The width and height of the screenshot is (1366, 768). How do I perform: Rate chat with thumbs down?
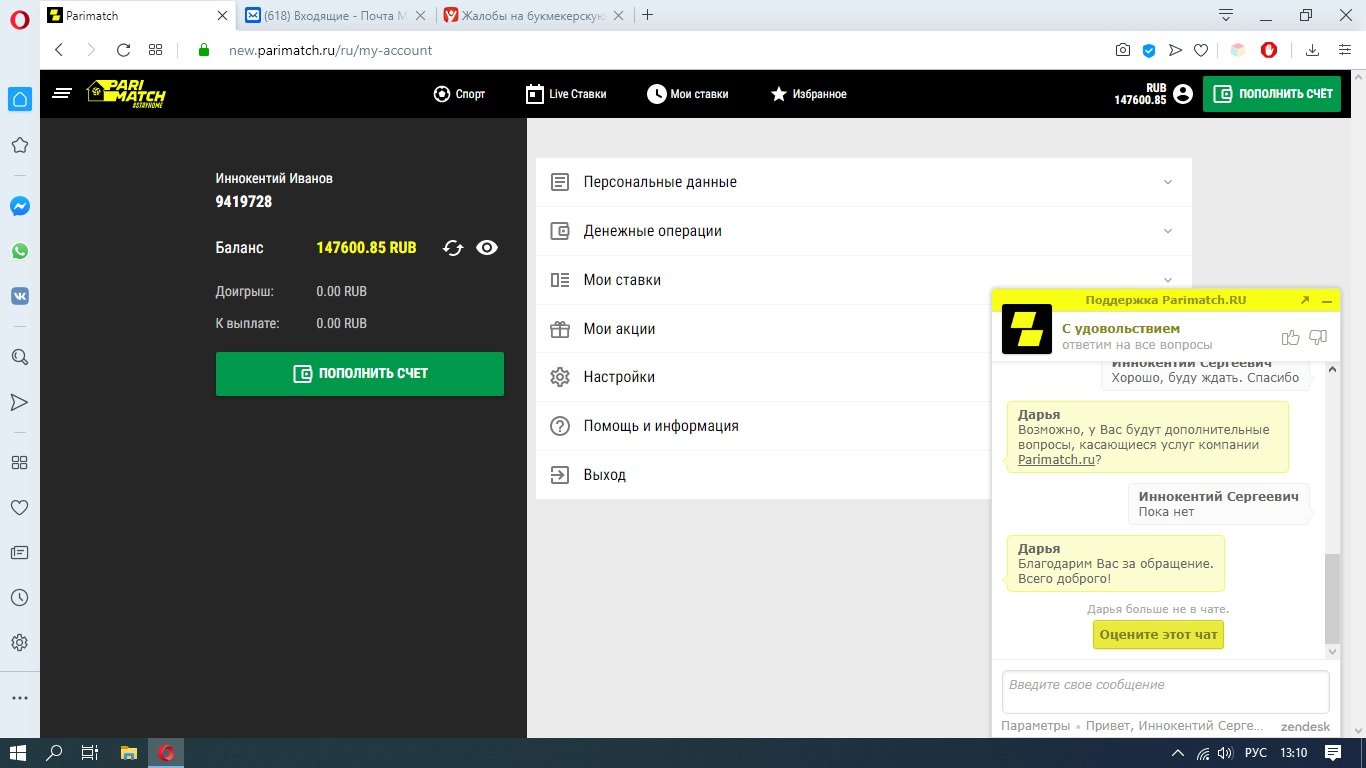[x=1317, y=337]
